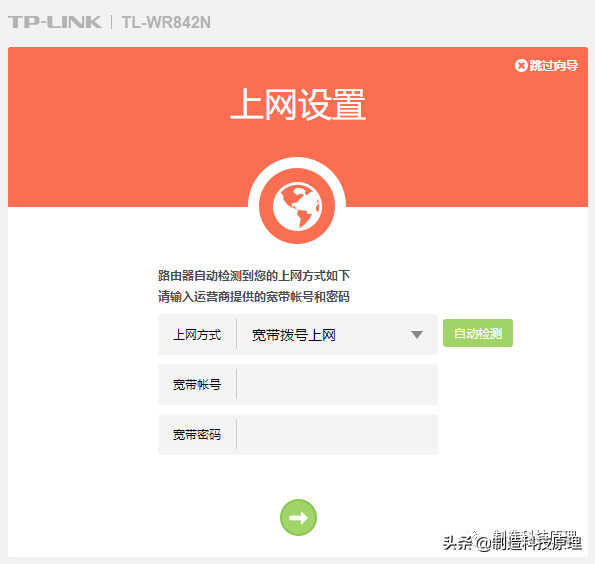Focus the 宽带帐号 input field
Image resolution: width=595 pixels, height=564 pixels.
click(337, 384)
